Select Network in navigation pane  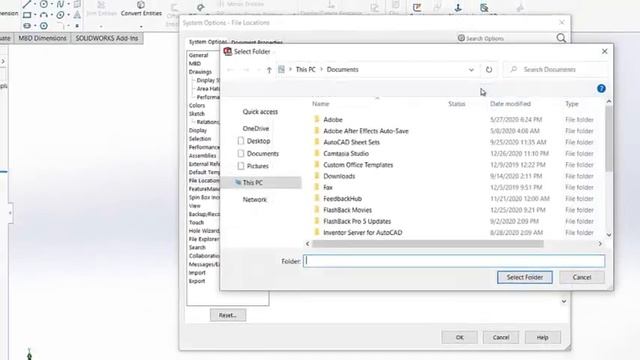coord(254,199)
